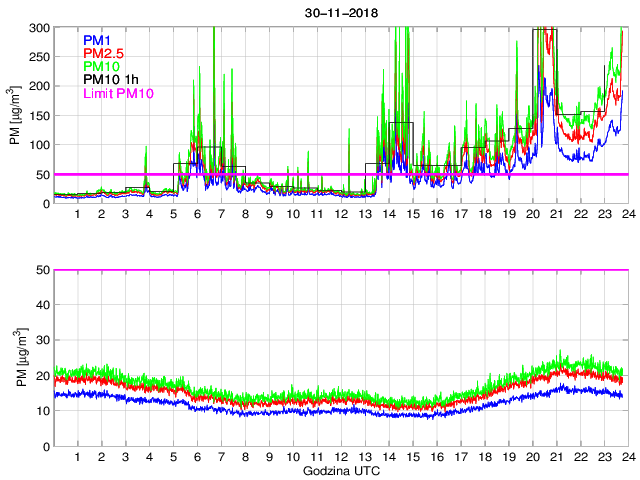Image resolution: width=640 pixels, height=480 pixels.
Task: Click the 150 tick on top chart y-axis
Action: (x=38, y=115)
